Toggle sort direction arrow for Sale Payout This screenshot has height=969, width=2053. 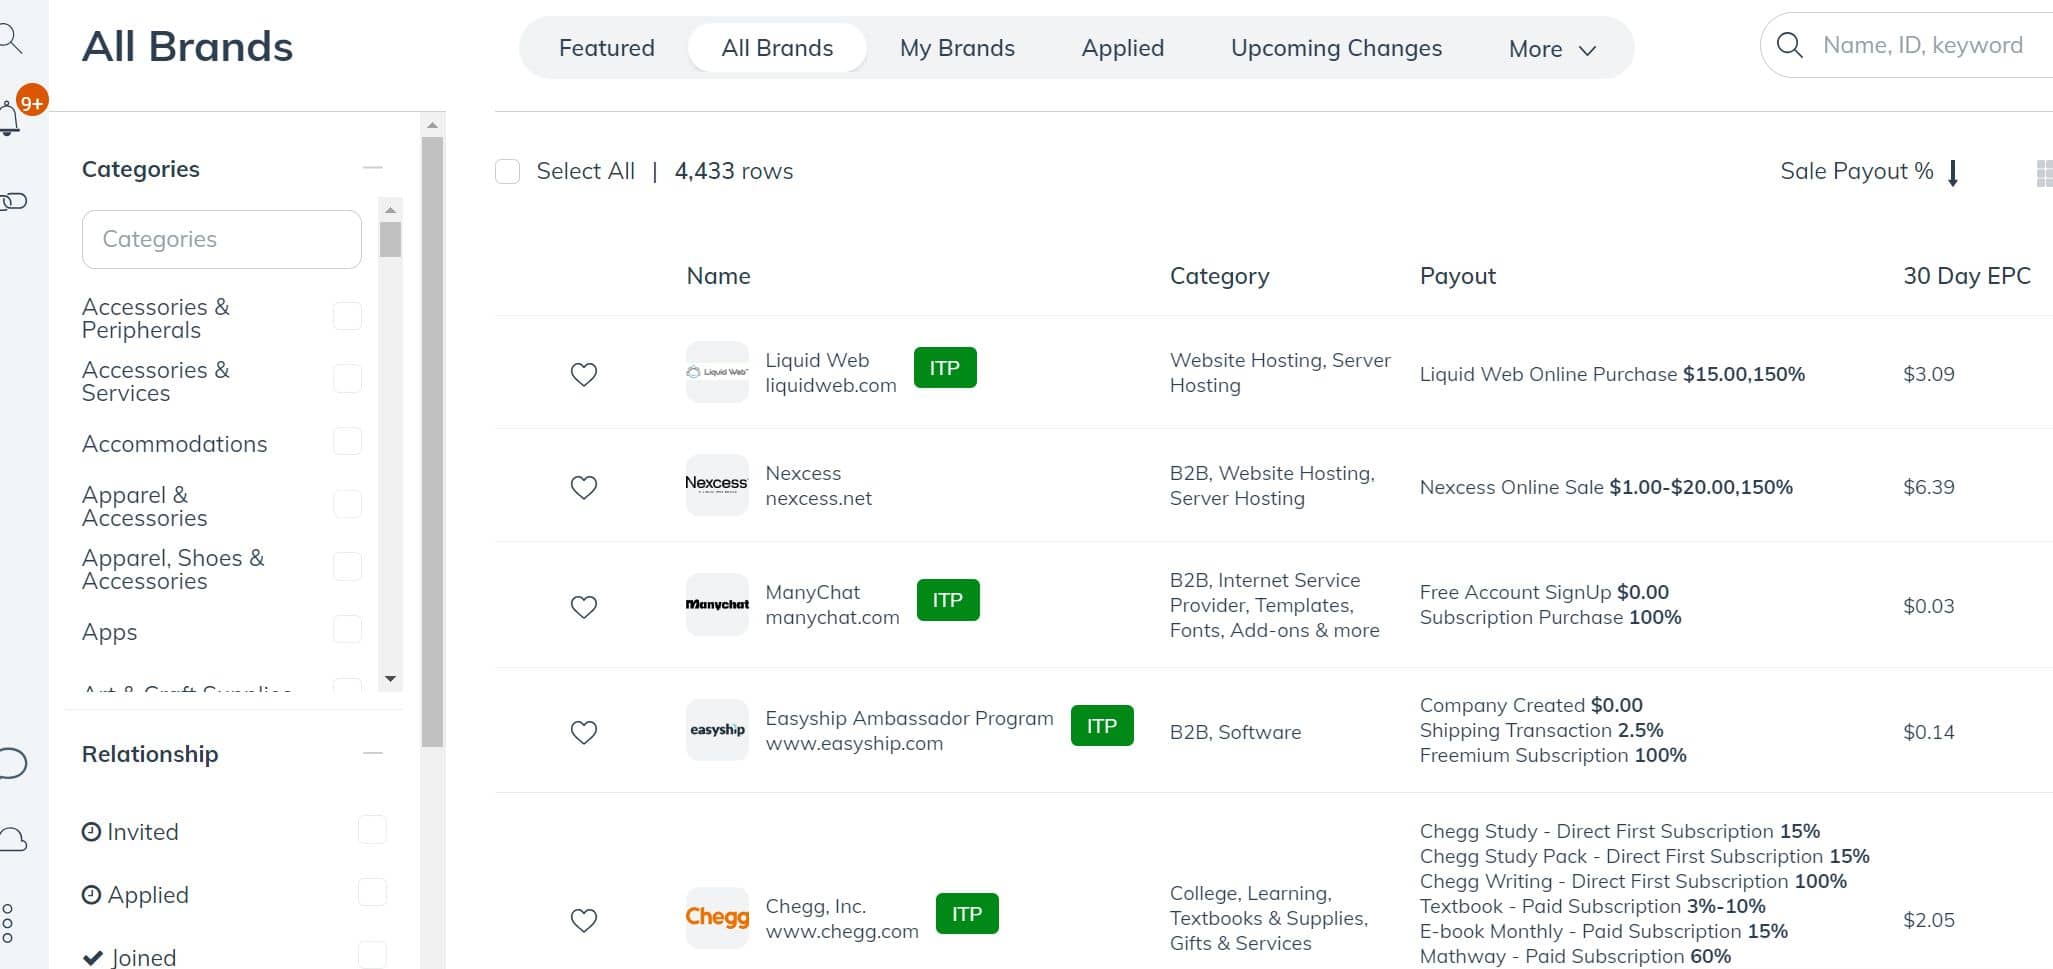point(1953,173)
